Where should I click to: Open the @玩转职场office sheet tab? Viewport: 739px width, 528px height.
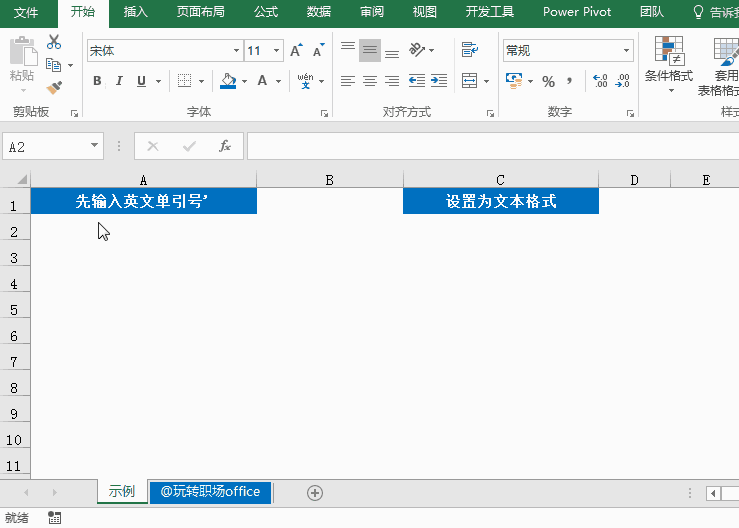[x=210, y=491]
